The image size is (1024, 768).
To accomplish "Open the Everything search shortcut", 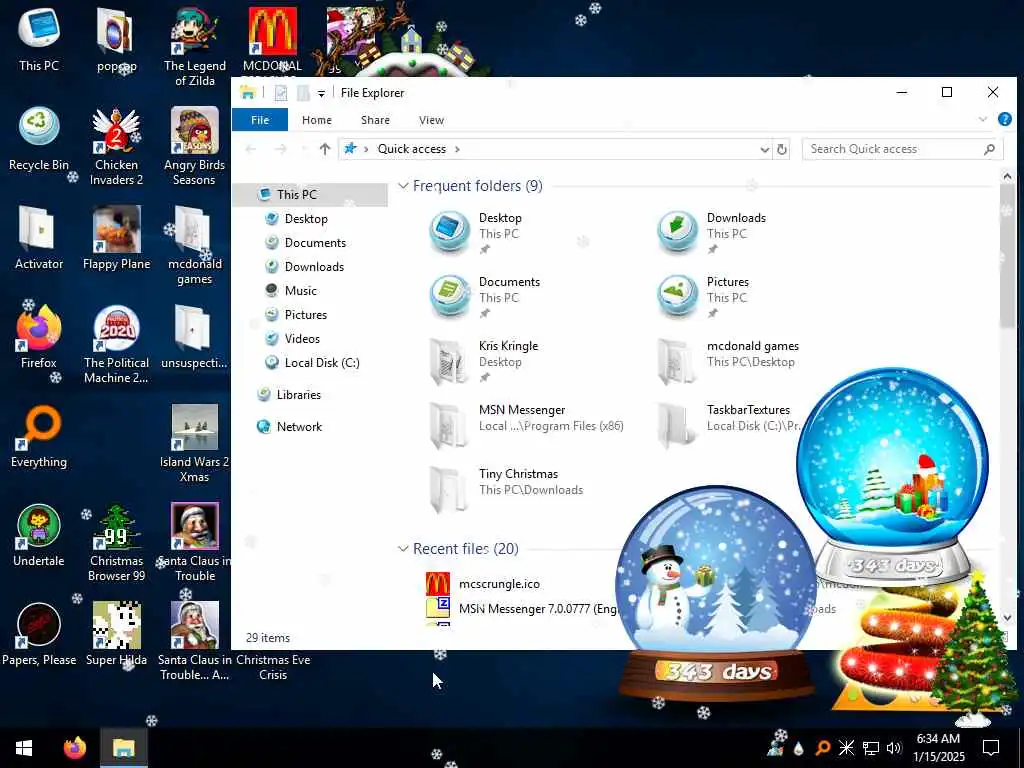I will (39, 436).
